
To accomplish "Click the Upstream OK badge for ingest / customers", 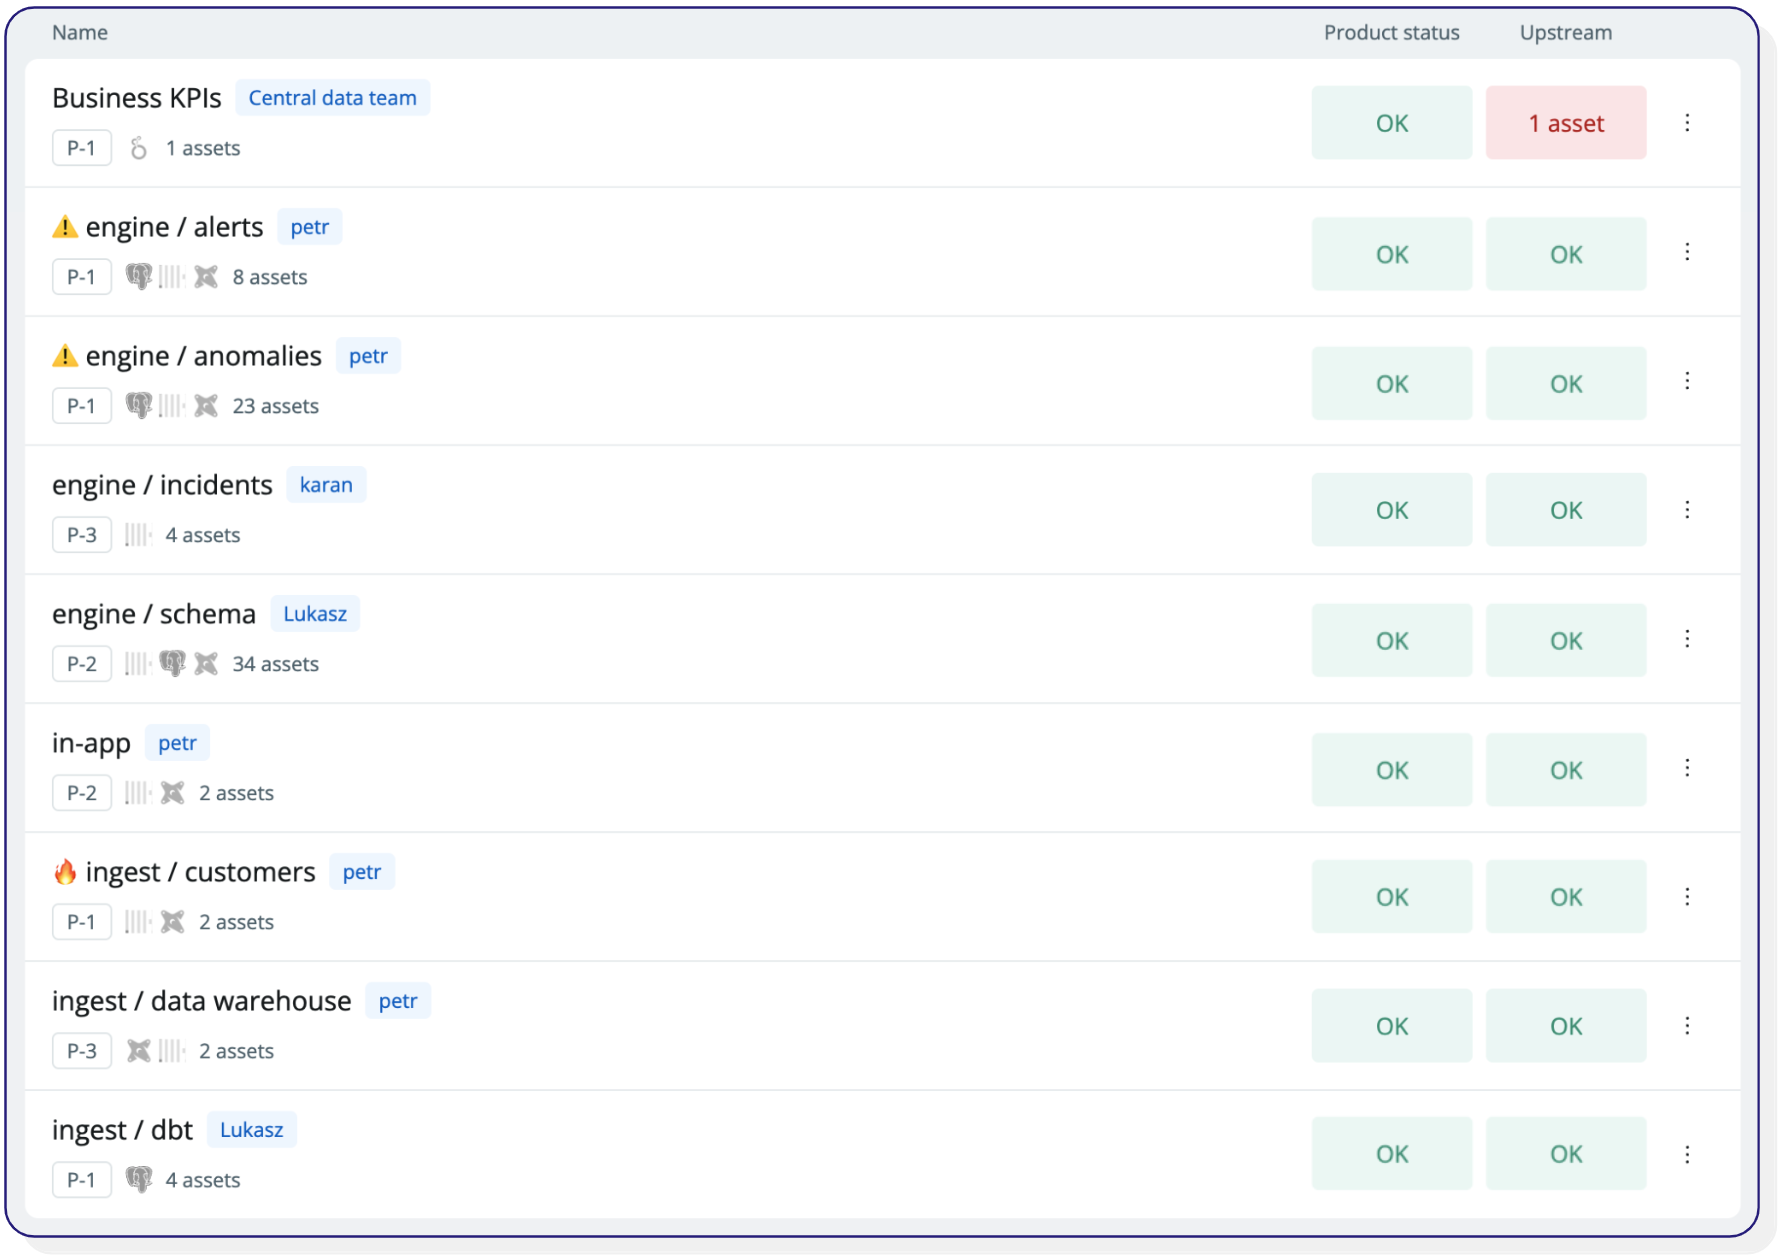I will click(x=1566, y=897).
